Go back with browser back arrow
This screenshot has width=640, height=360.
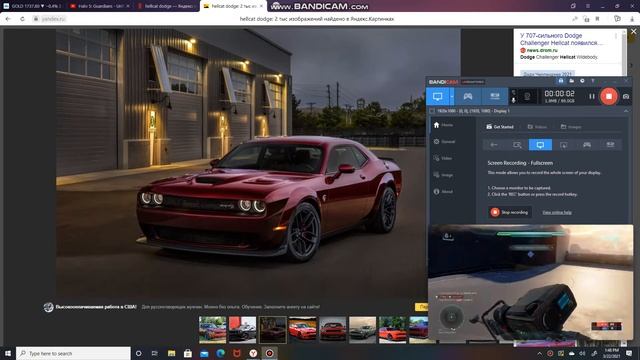(8, 19)
